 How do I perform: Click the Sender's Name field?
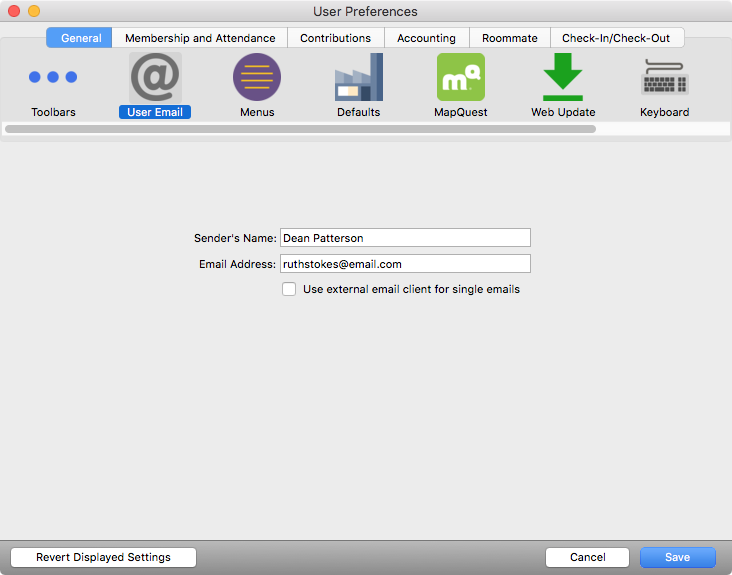(x=405, y=238)
